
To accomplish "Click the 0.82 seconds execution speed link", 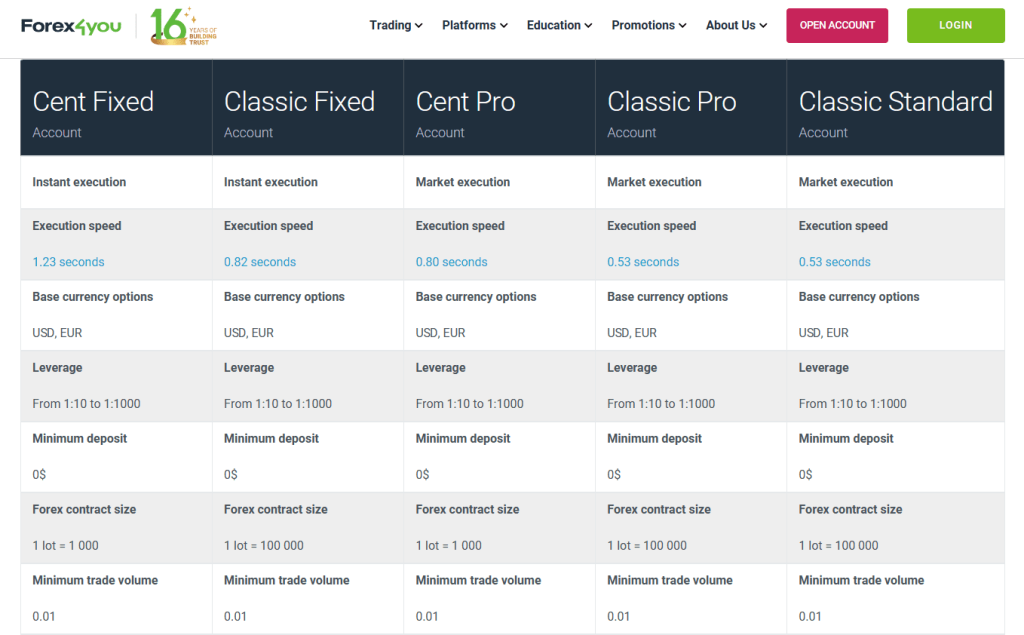I will (260, 262).
